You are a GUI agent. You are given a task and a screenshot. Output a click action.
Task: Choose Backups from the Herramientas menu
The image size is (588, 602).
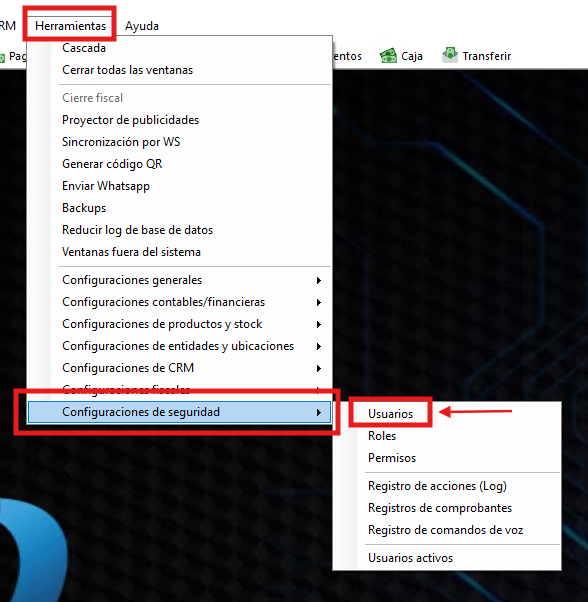[x=84, y=208]
